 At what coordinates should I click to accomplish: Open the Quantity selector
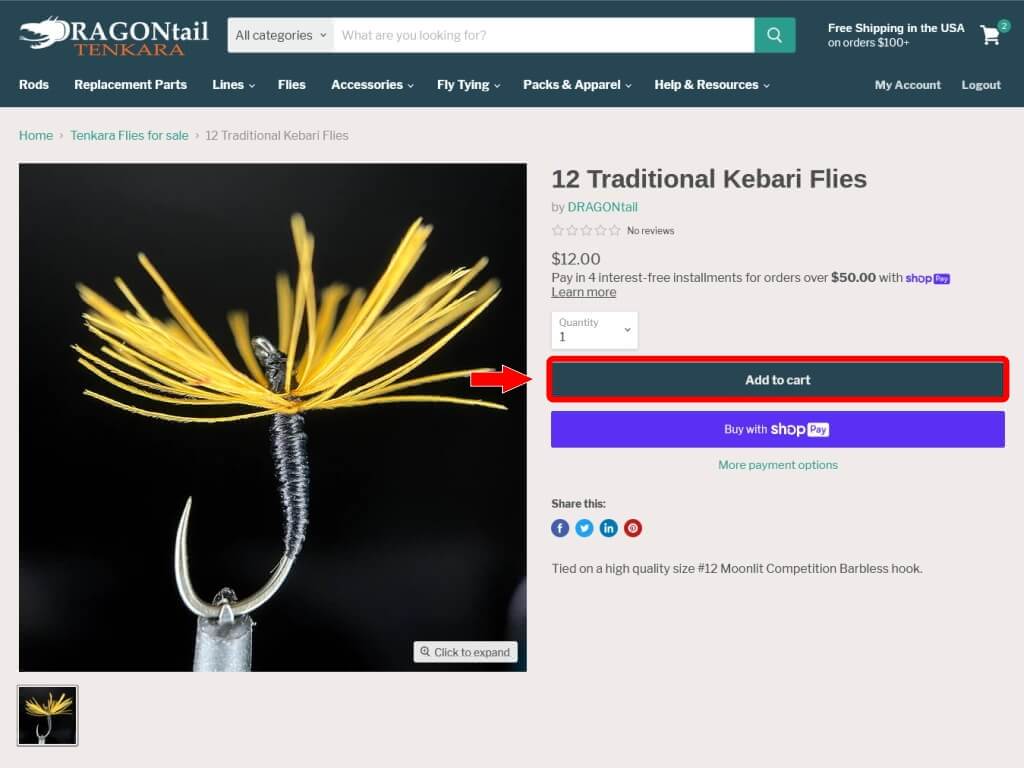pos(594,330)
